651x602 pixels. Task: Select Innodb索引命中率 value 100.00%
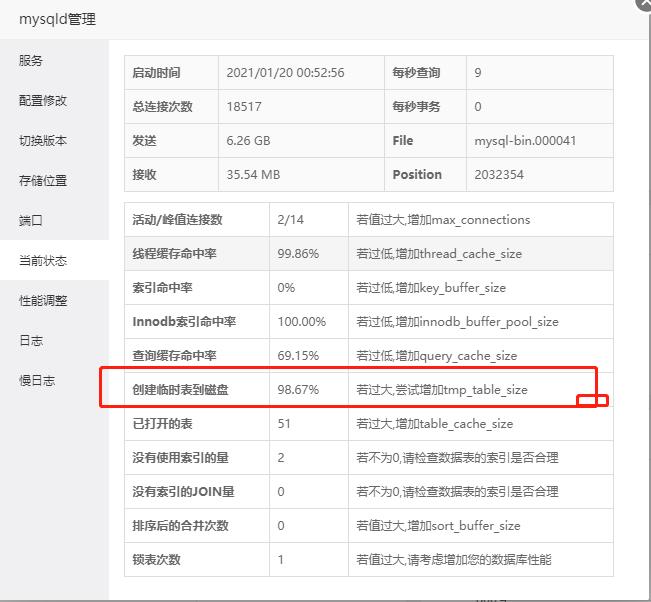pos(302,322)
